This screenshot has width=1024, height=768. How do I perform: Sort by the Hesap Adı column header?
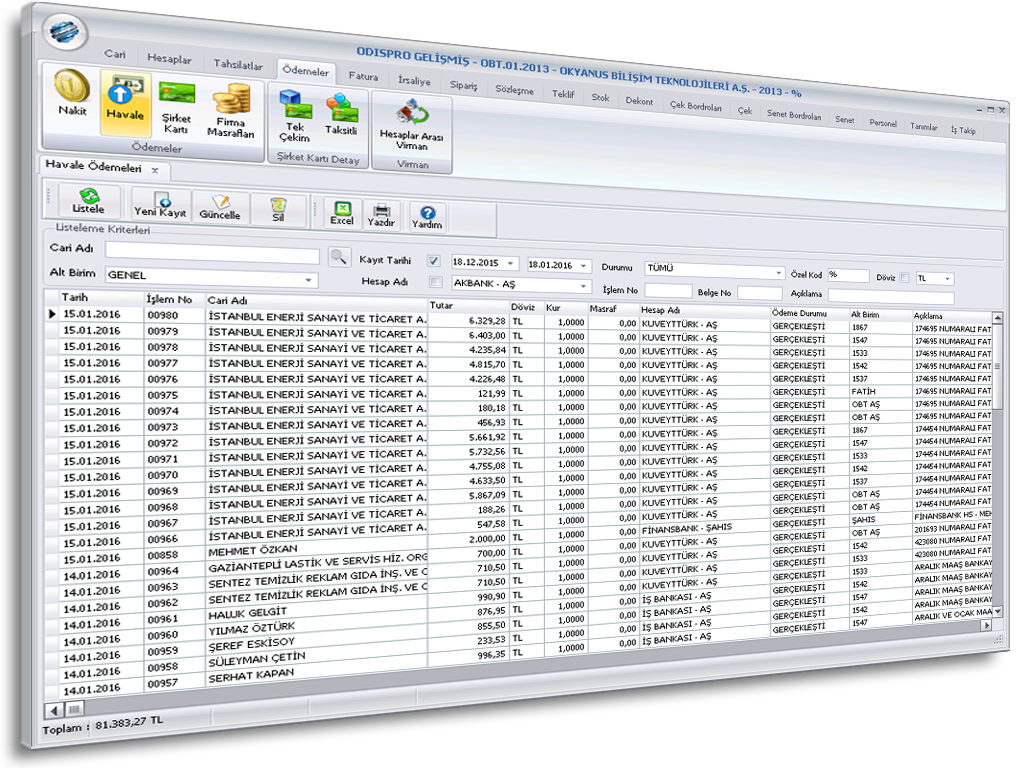click(660, 310)
